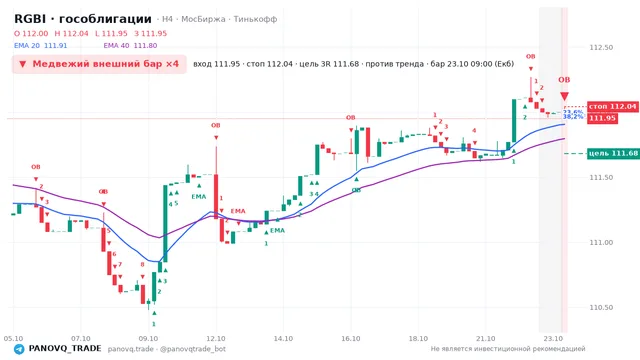Click the 12.10 date label
Screen dimensions: 640x360
(x=216, y=339)
